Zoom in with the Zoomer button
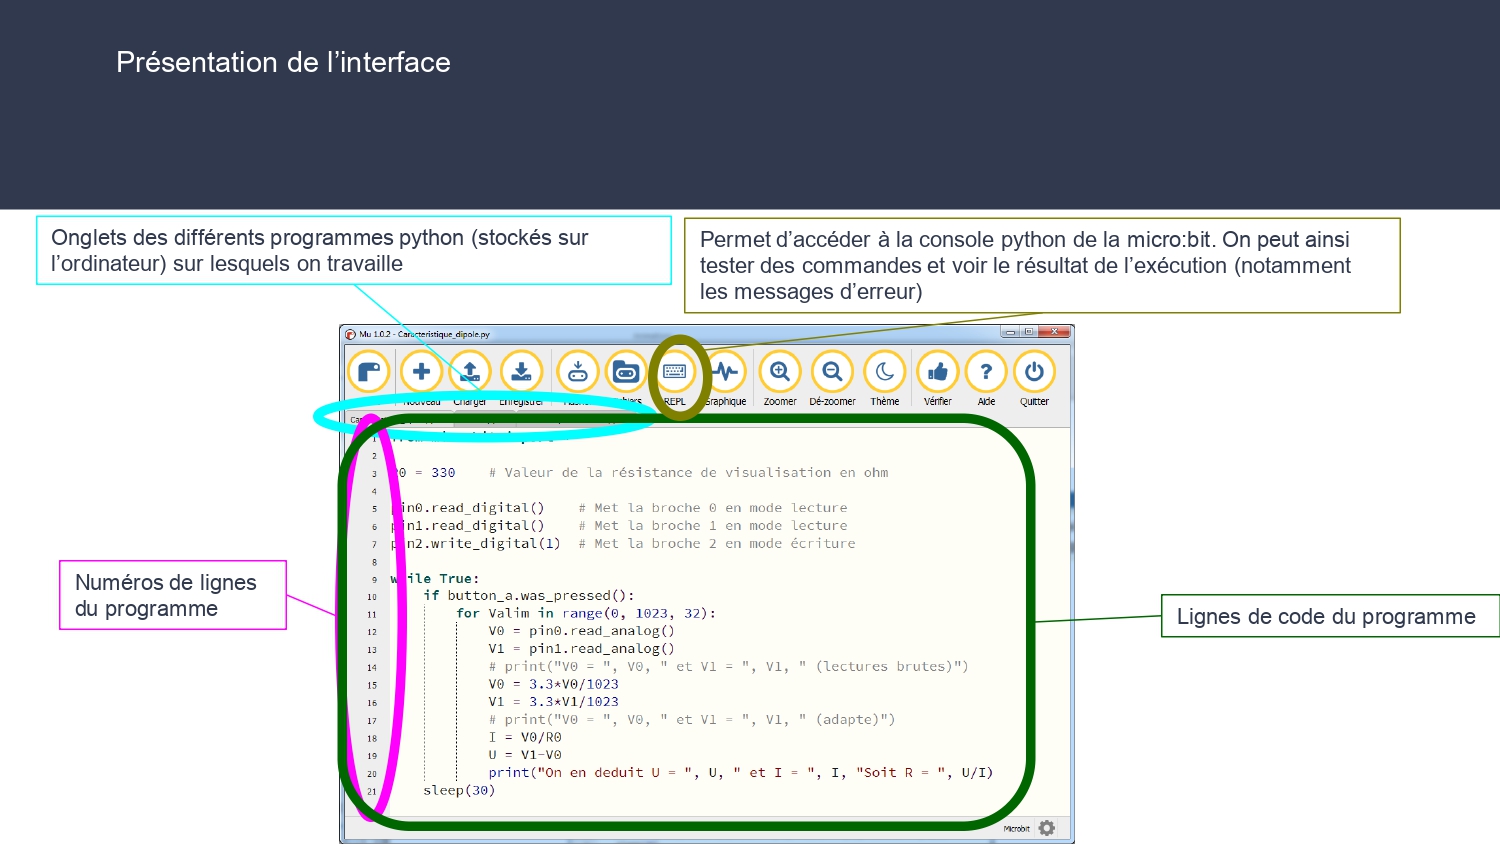 (780, 372)
